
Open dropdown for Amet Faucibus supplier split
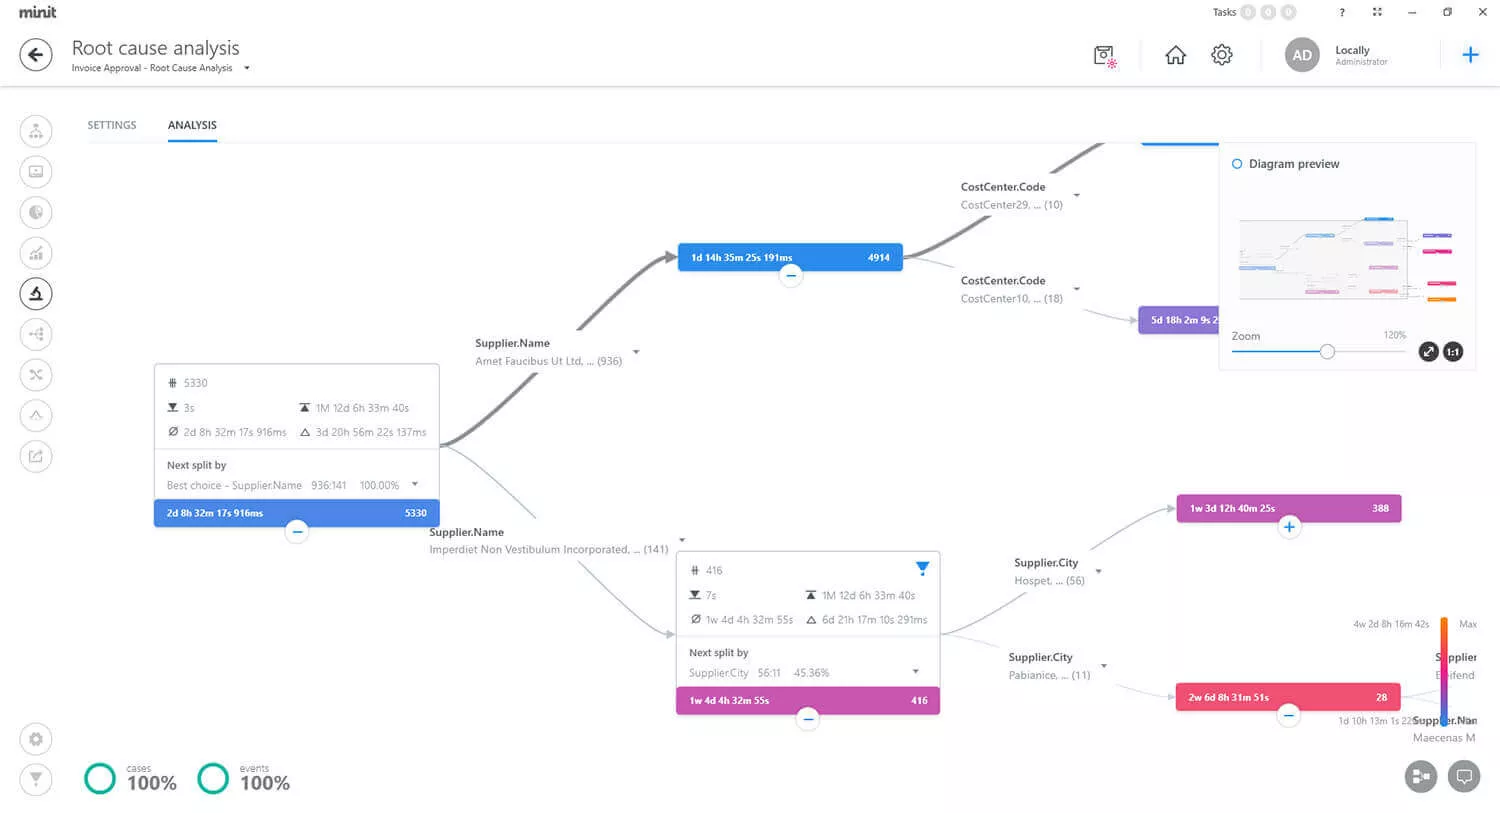[x=636, y=352]
